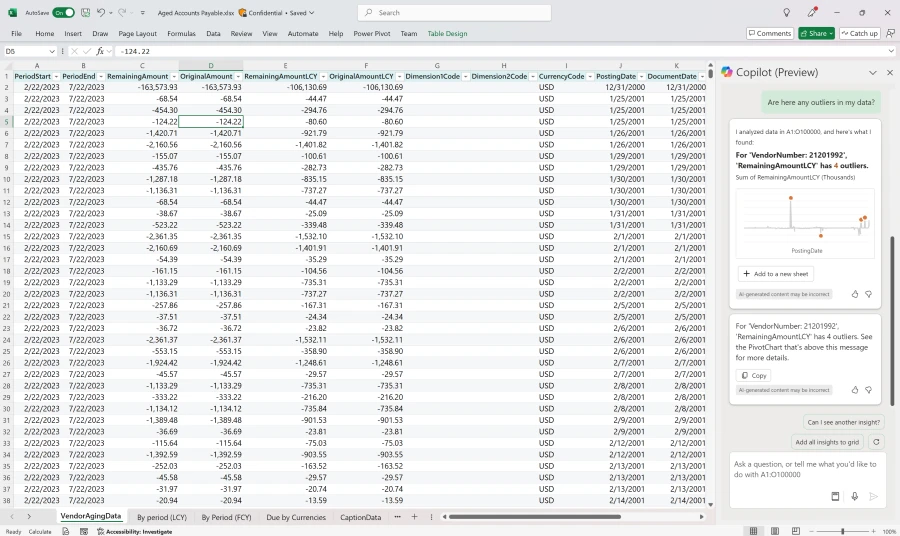
Task: Thumbs up the first Copilot response
Action: pos(855,294)
